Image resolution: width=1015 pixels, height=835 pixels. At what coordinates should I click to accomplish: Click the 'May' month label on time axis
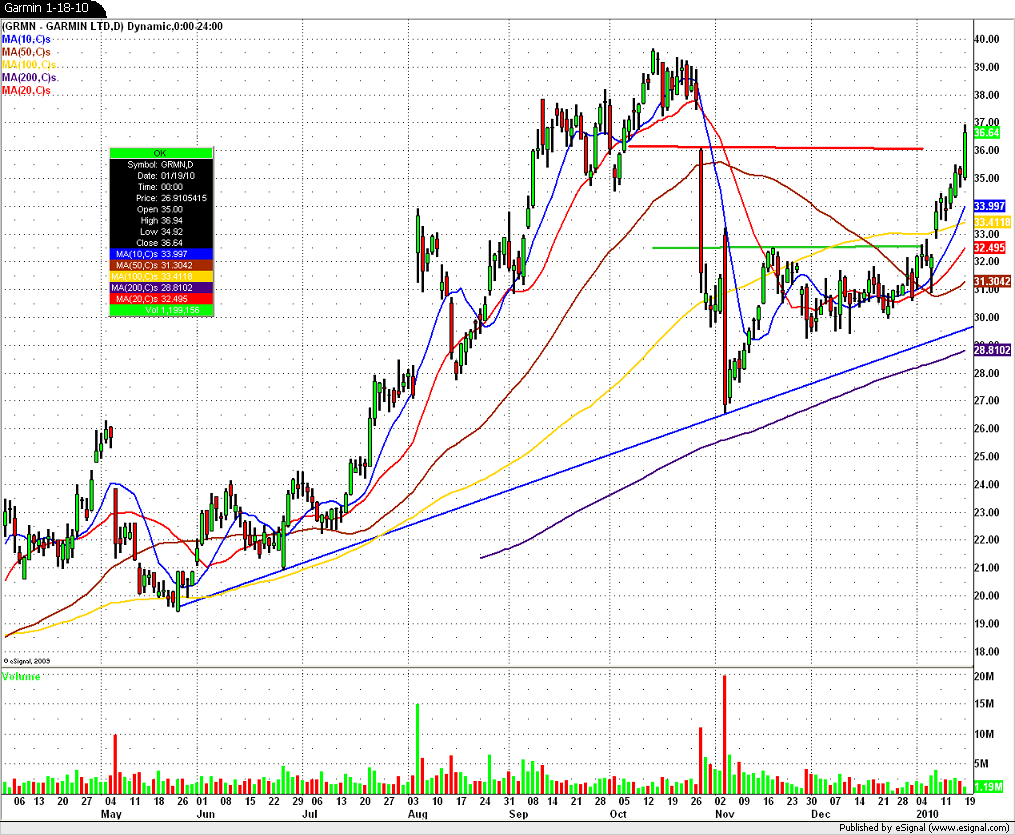click(111, 814)
